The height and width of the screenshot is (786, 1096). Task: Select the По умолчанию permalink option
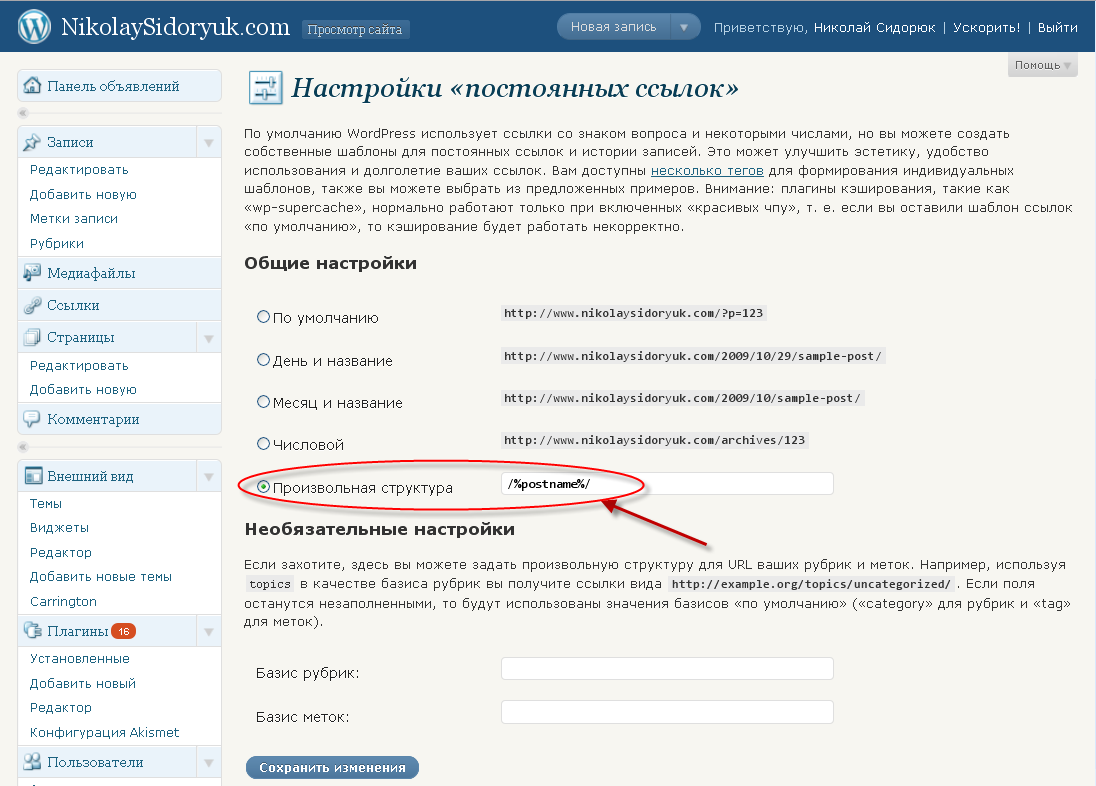pyautogui.click(x=263, y=317)
